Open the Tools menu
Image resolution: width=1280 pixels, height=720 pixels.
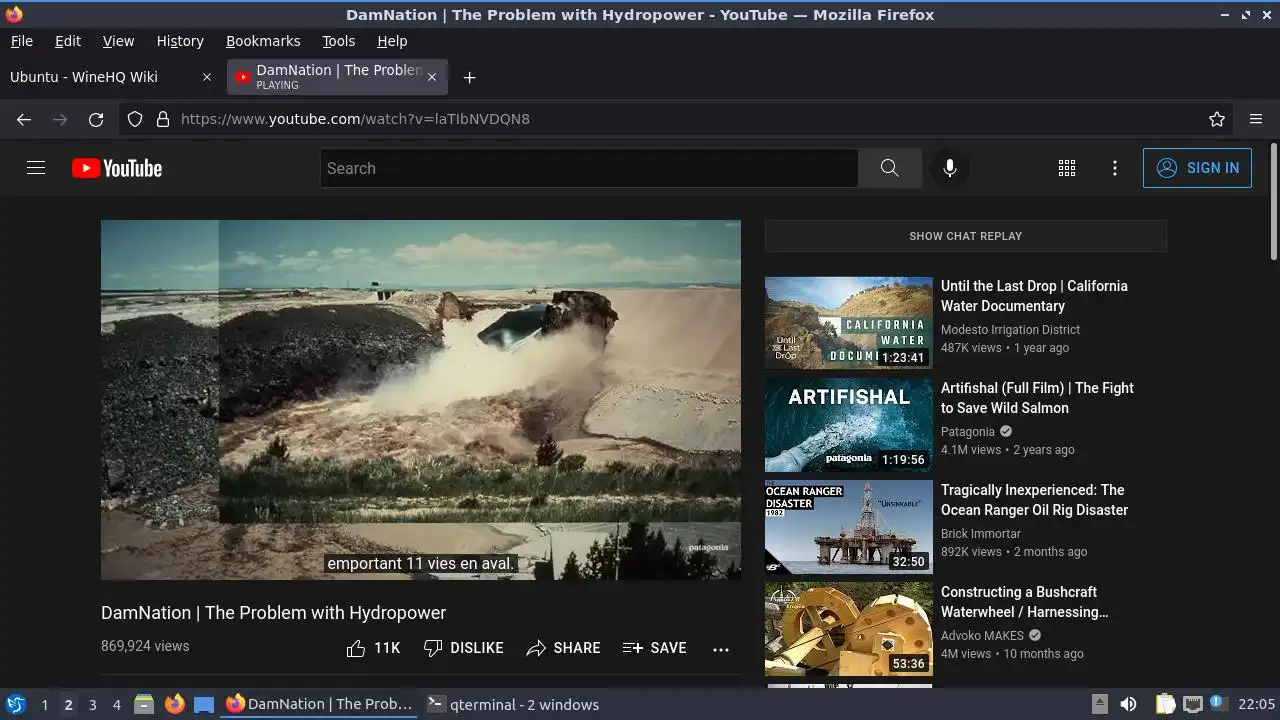coord(339,41)
